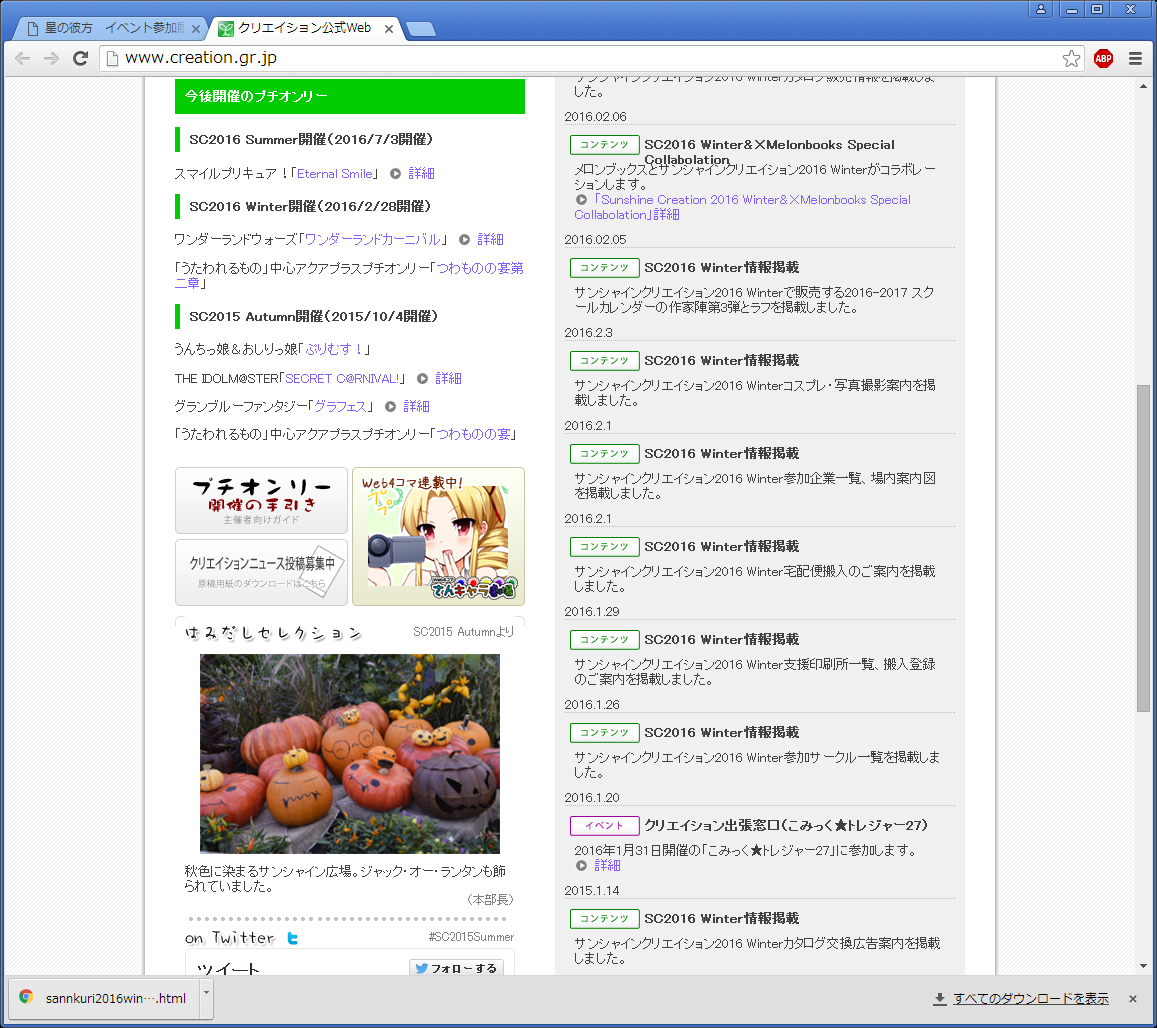
Task: Open the Adblock Plus extension icon
Action: pos(1103,58)
